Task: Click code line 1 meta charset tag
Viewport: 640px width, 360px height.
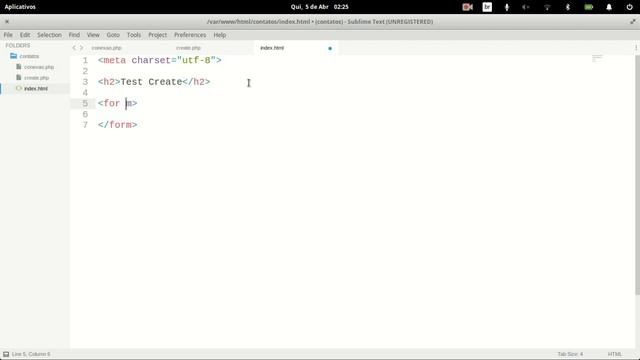Action: point(160,60)
